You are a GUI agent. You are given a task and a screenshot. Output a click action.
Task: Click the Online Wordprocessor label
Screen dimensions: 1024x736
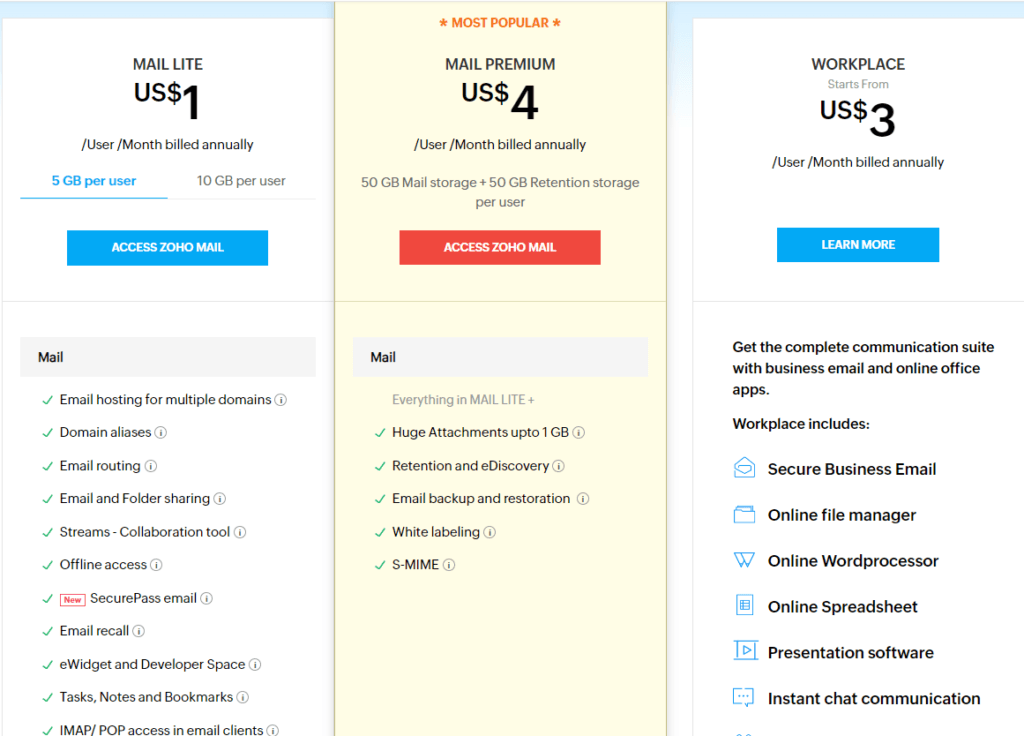pos(853,561)
